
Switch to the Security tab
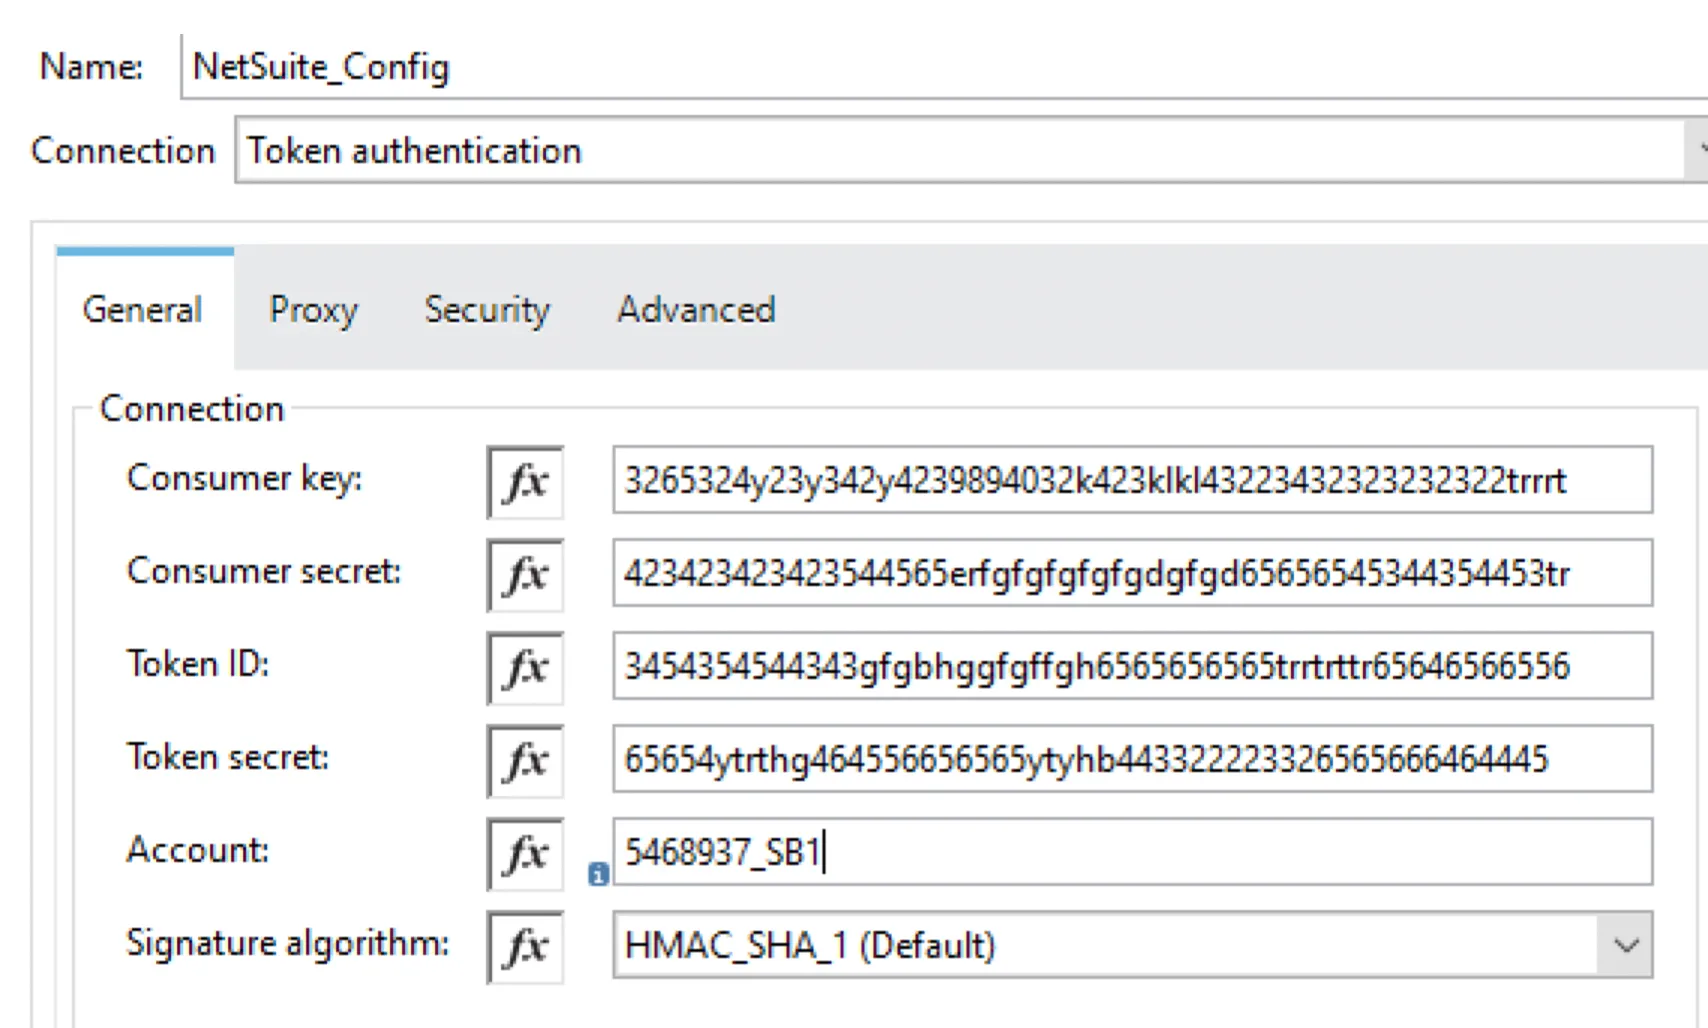[487, 310]
